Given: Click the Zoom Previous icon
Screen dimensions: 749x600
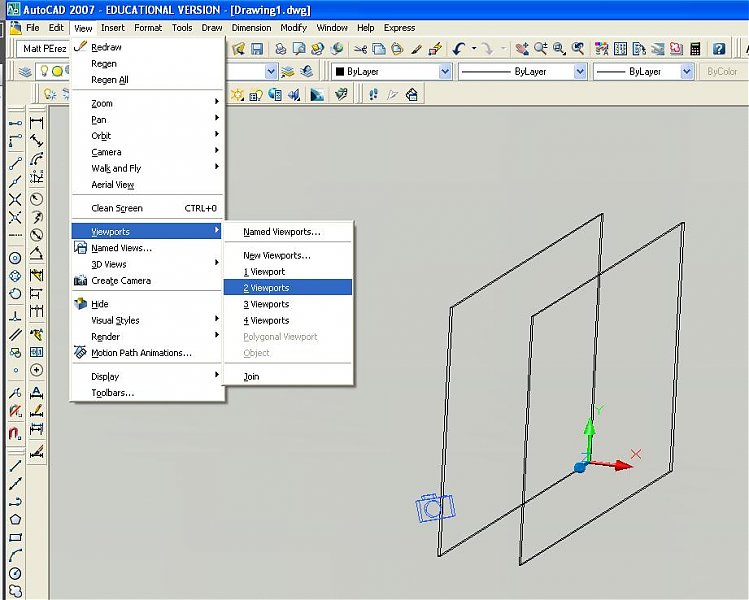Looking at the screenshot, I should point(578,49).
